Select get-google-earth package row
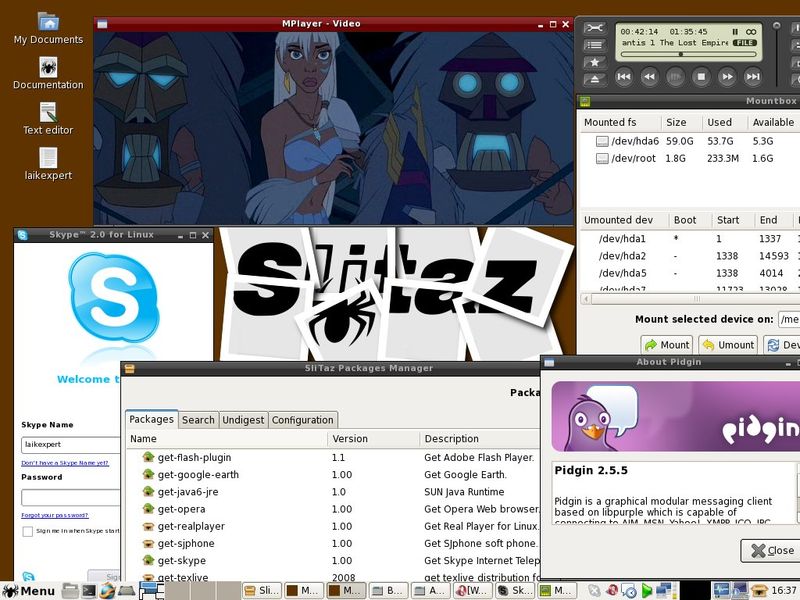Image resolution: width=800 pixels, height=600 pixels. pos(333,474)
